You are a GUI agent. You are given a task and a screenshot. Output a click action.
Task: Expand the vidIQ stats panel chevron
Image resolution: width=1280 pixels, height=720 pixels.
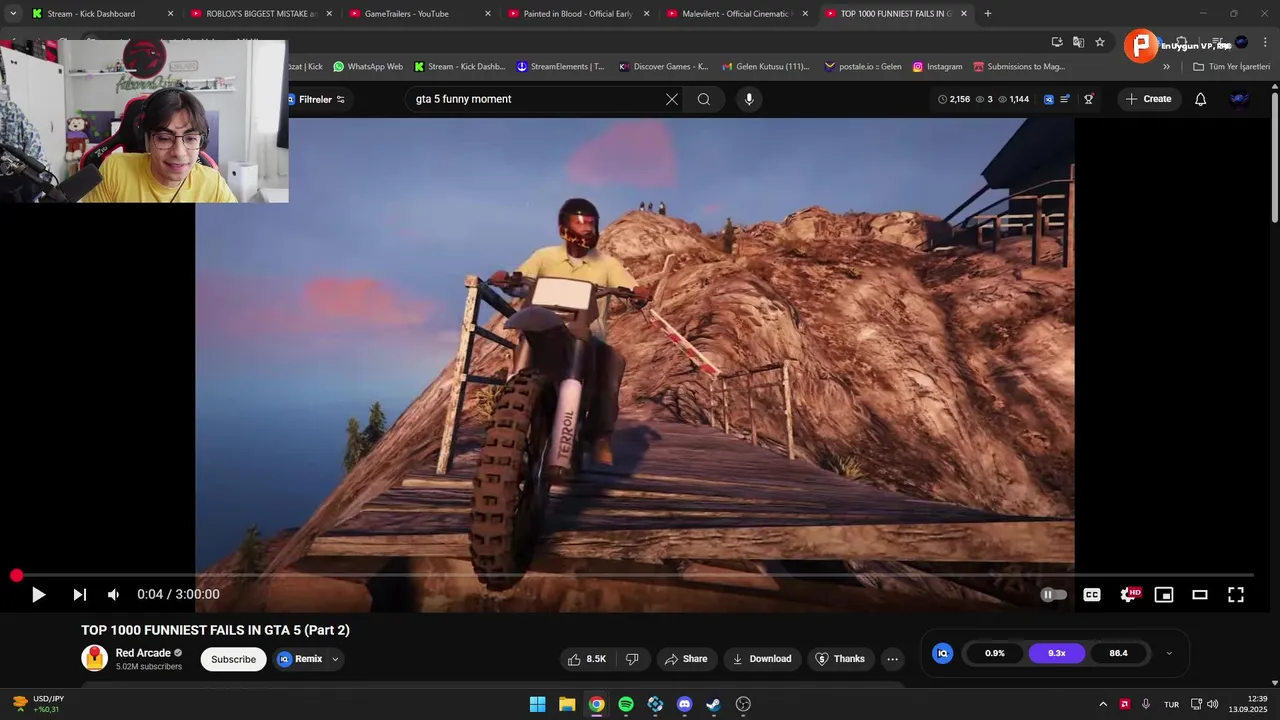pos(1169,653)
